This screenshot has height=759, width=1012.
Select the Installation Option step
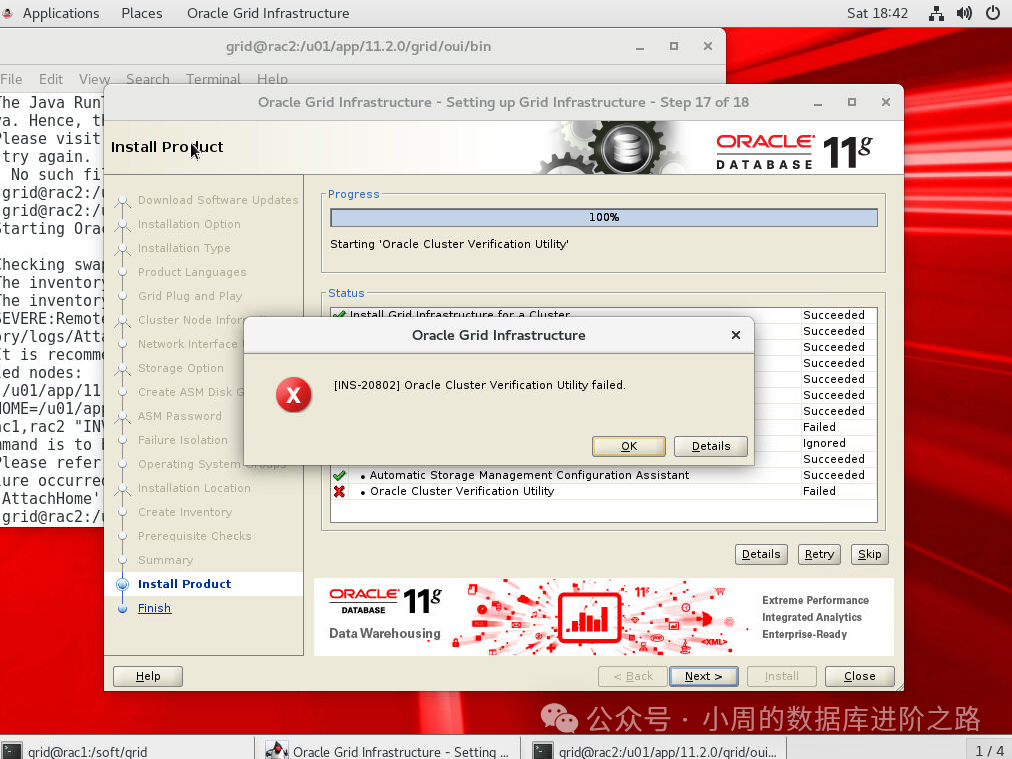tap(189, 224)
